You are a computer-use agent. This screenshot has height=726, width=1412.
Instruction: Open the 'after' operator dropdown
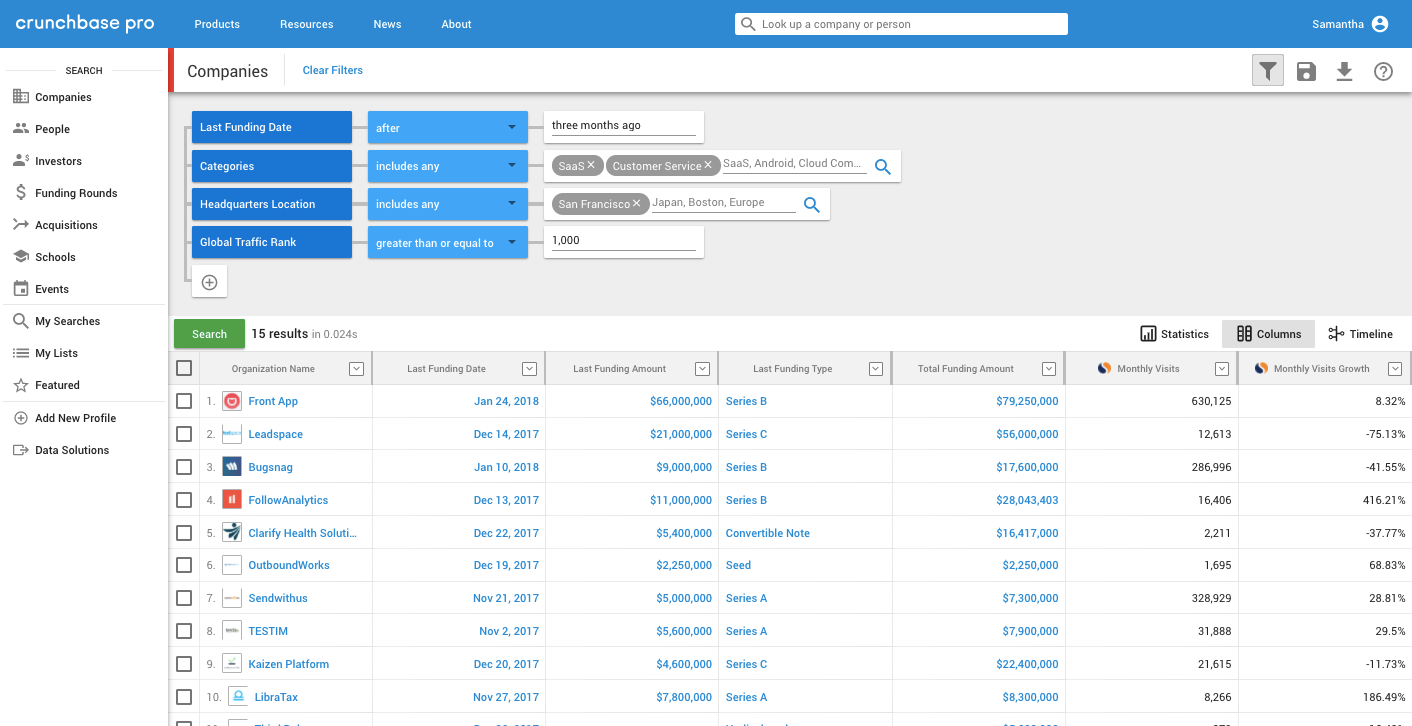(x=448, y=127)
